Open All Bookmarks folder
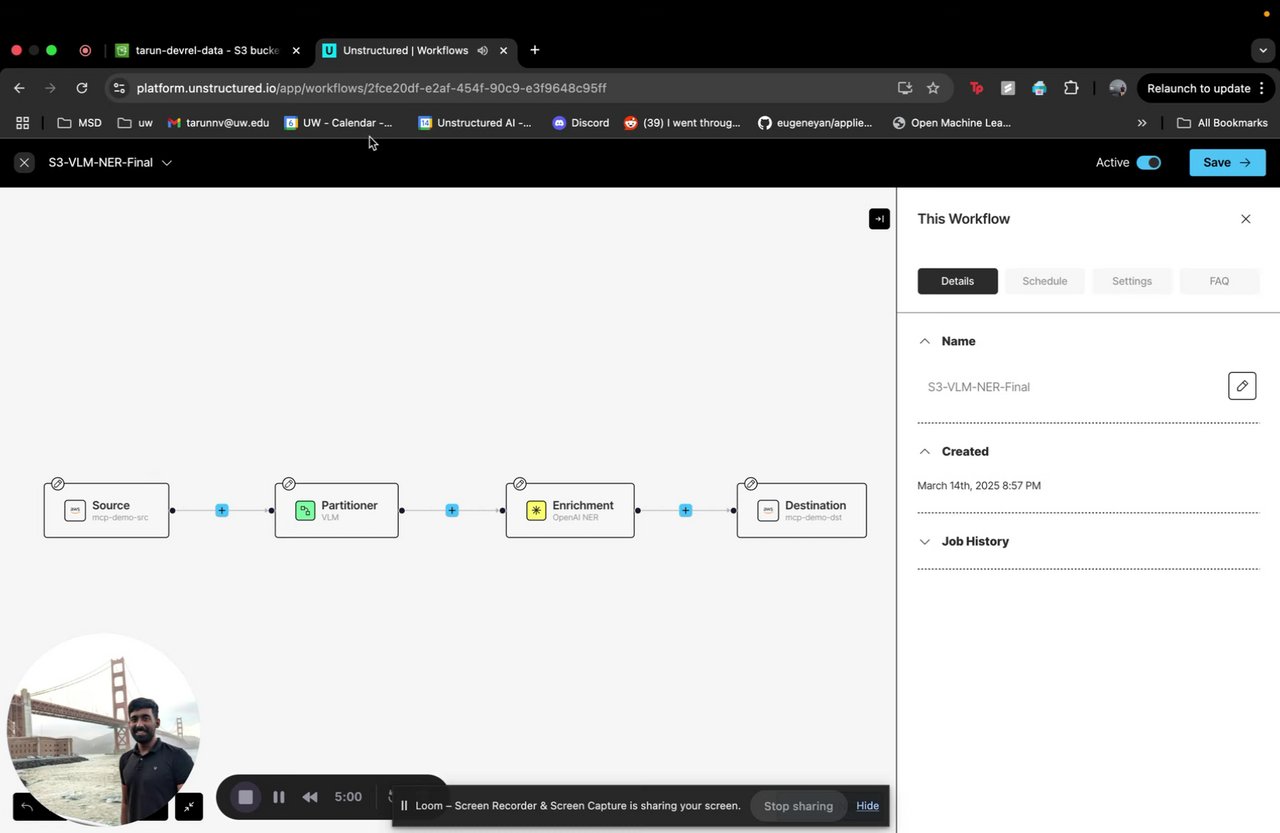The image size is (1280, 833). [1222, 123]
